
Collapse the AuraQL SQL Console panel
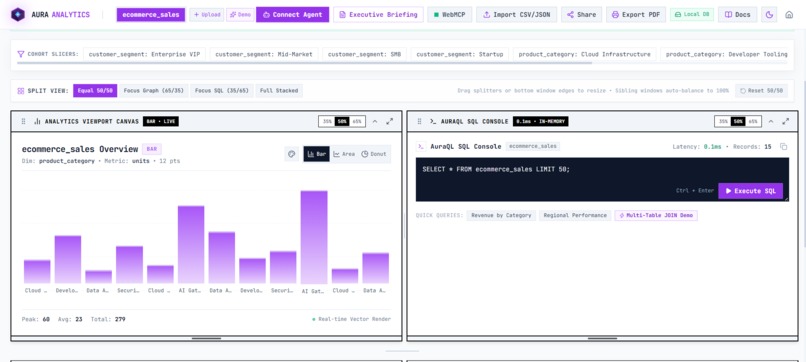click(x=771, y=121)
